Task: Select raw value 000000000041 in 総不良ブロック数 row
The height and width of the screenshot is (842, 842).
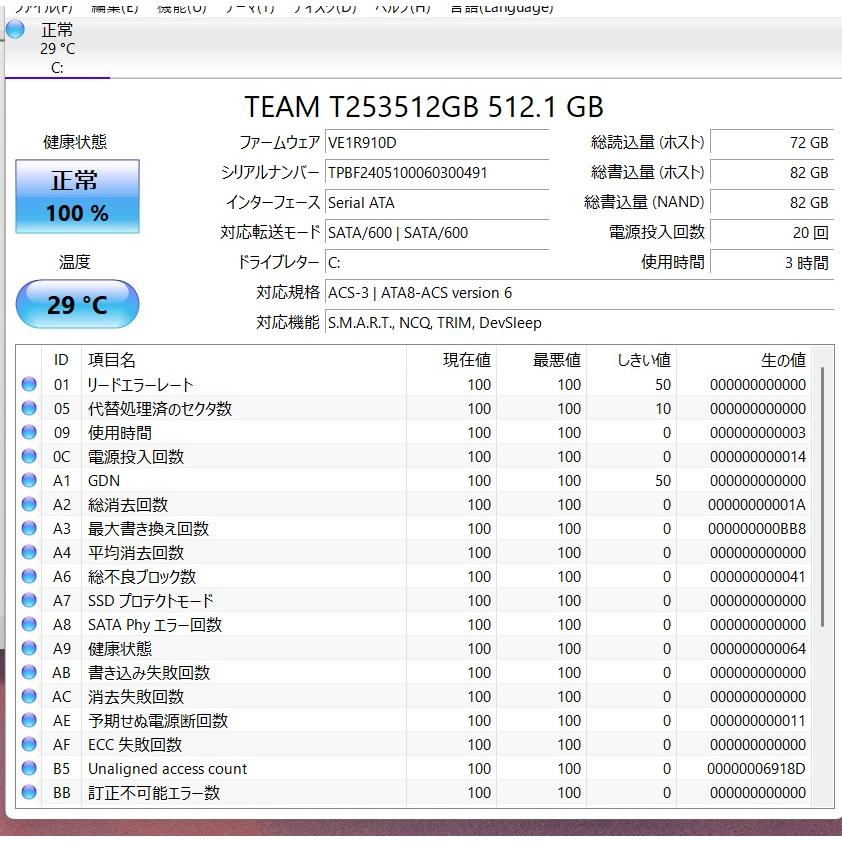Action: [x=758, y=577]
